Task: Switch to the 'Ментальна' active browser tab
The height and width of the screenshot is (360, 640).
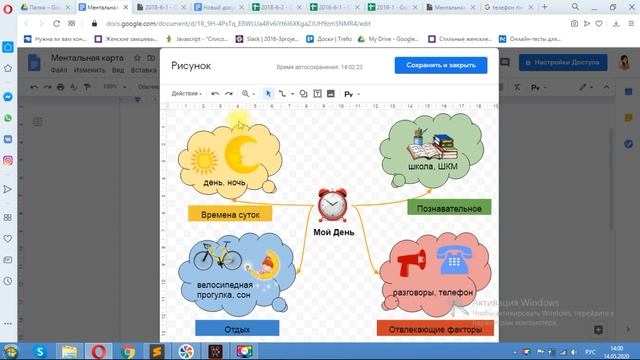Action: tap(104, 7)
